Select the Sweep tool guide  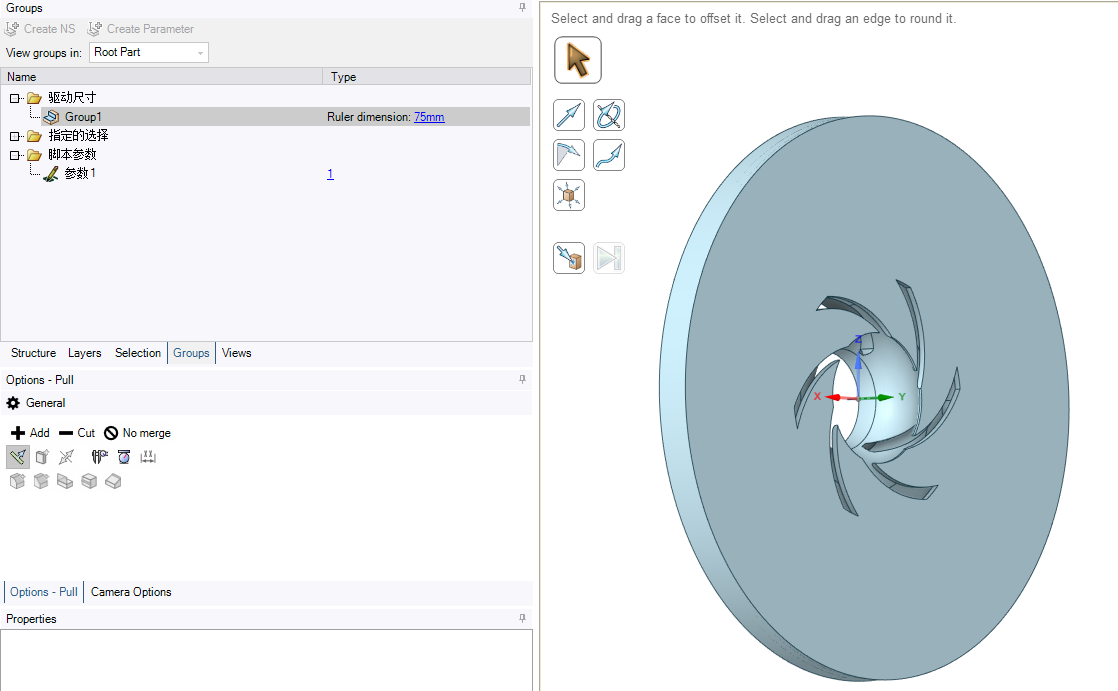pos(608,155)
